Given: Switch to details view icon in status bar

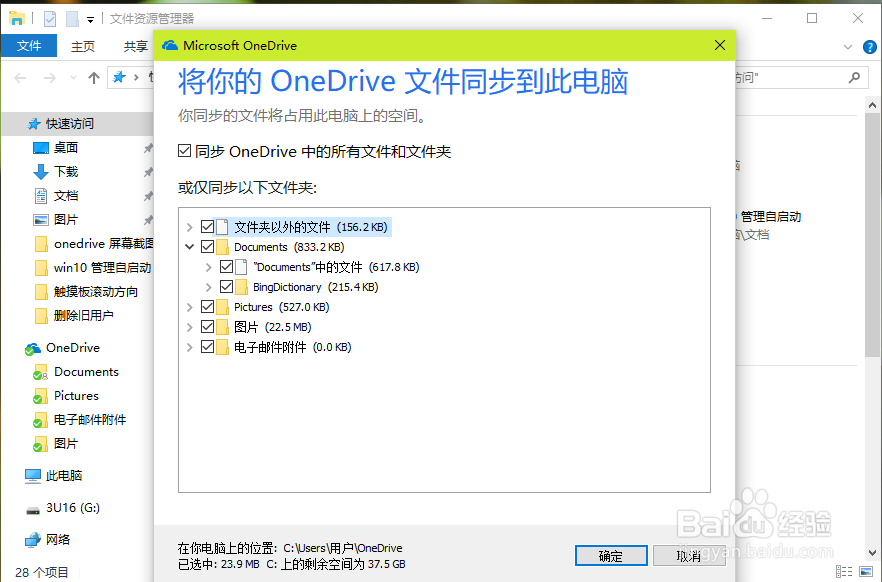Looking at the screenshot, I should pyautogui.click(x=844, y=571).
